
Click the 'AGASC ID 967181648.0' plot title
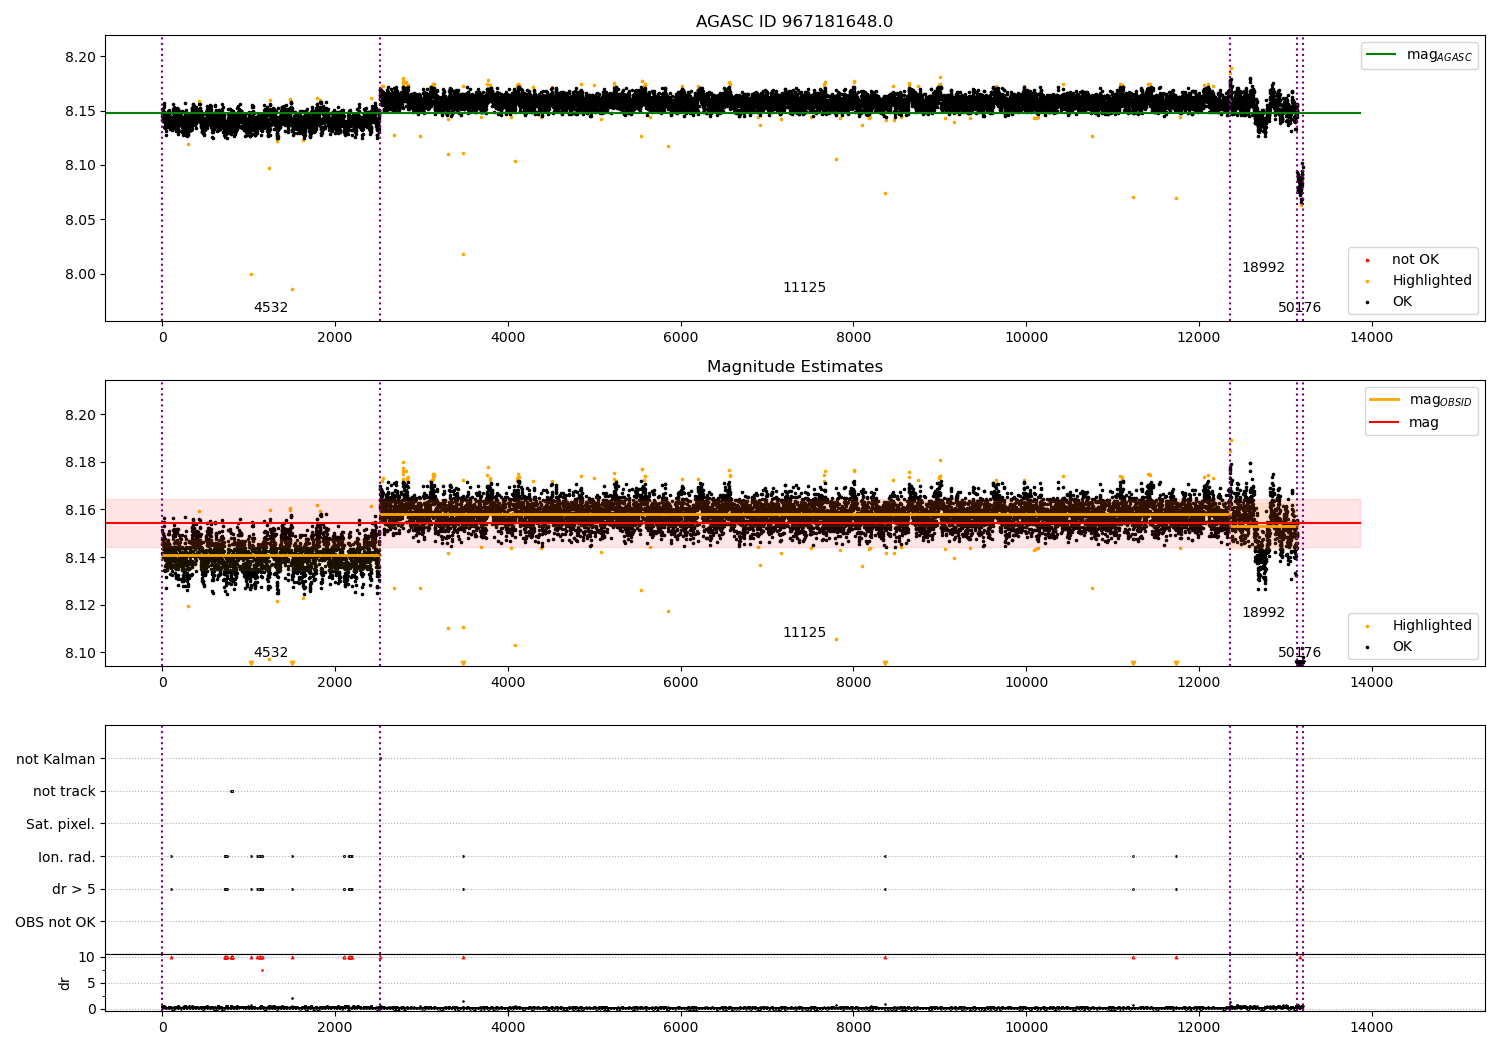(x=794, y=22)
